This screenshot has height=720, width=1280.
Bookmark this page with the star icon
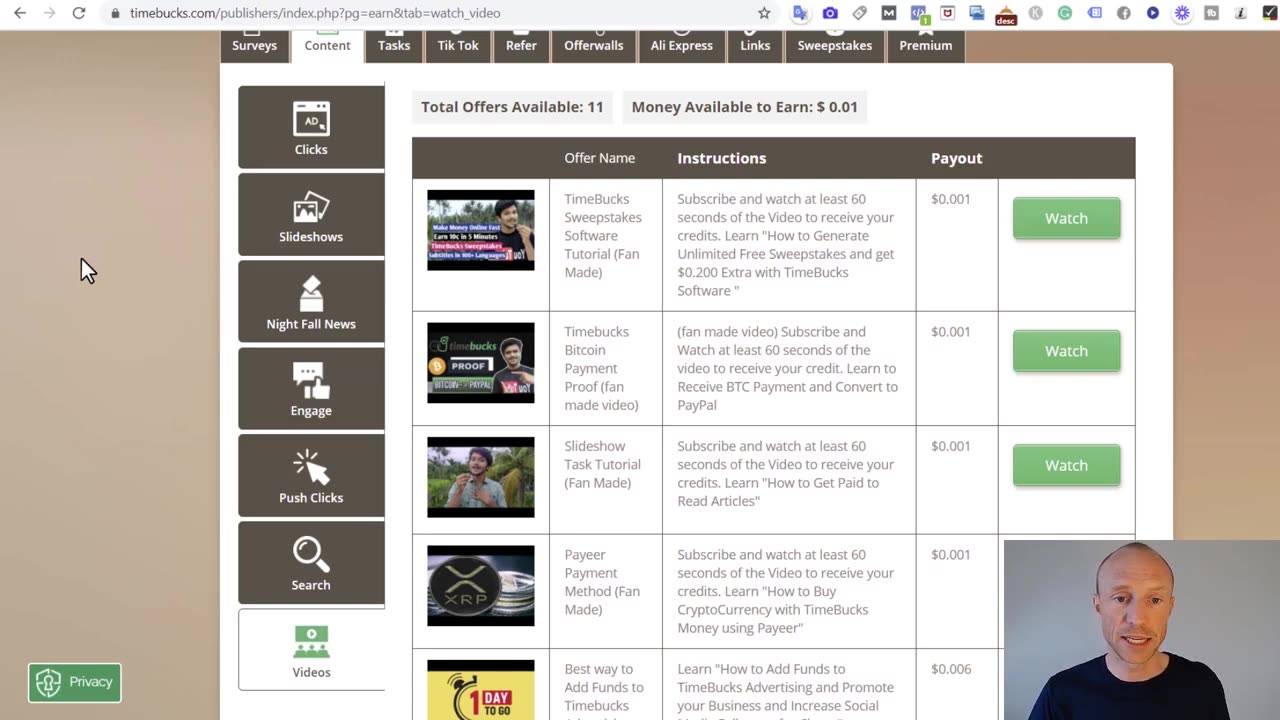coord(764,13)
